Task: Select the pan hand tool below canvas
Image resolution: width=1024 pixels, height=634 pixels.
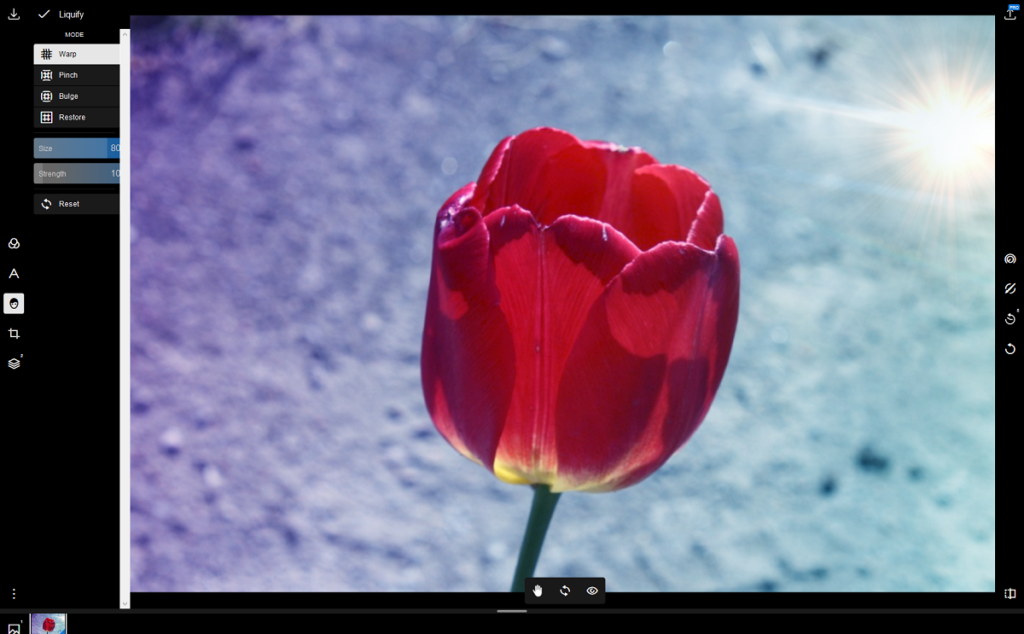Action: pos(537,591)
